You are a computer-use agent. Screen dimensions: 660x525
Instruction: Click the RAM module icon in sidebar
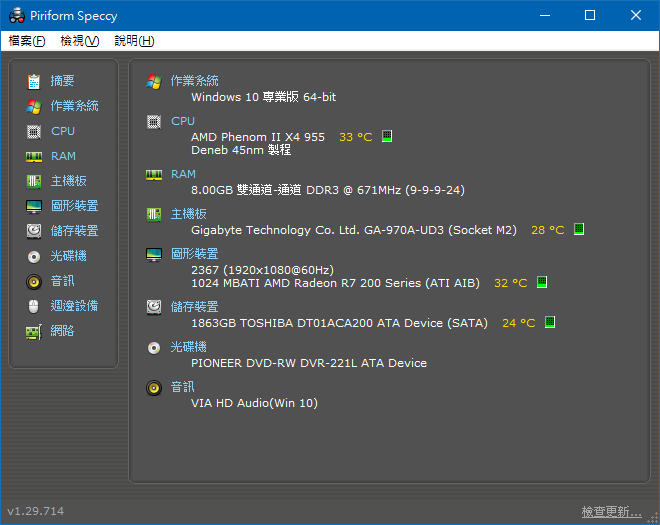coord(34,157)
